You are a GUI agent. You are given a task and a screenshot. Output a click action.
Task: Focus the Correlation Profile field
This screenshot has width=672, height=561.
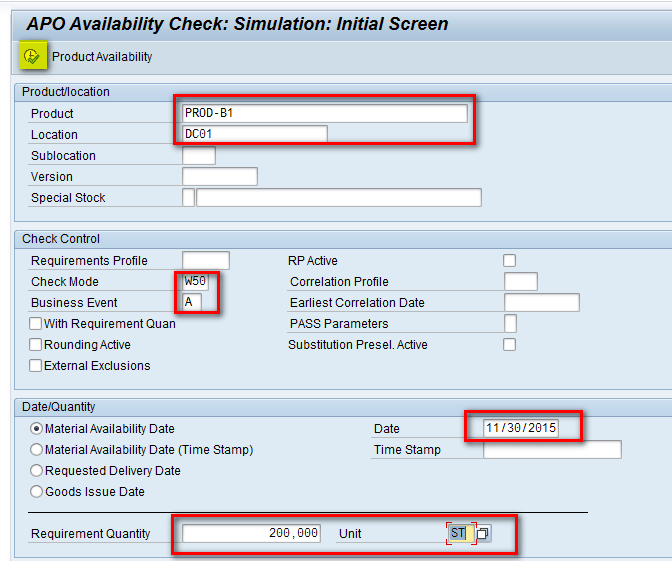tap(521, 281)
